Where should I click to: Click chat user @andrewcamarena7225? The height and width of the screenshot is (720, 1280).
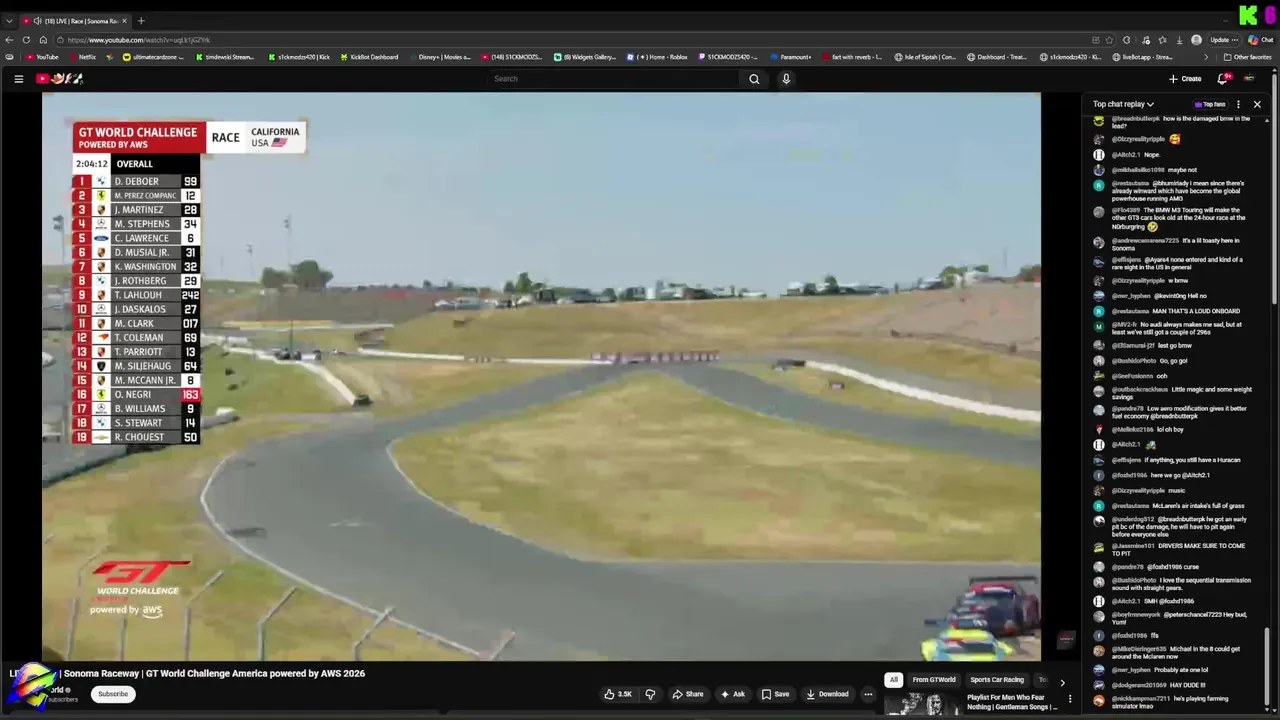click(x=1146, y=241)
